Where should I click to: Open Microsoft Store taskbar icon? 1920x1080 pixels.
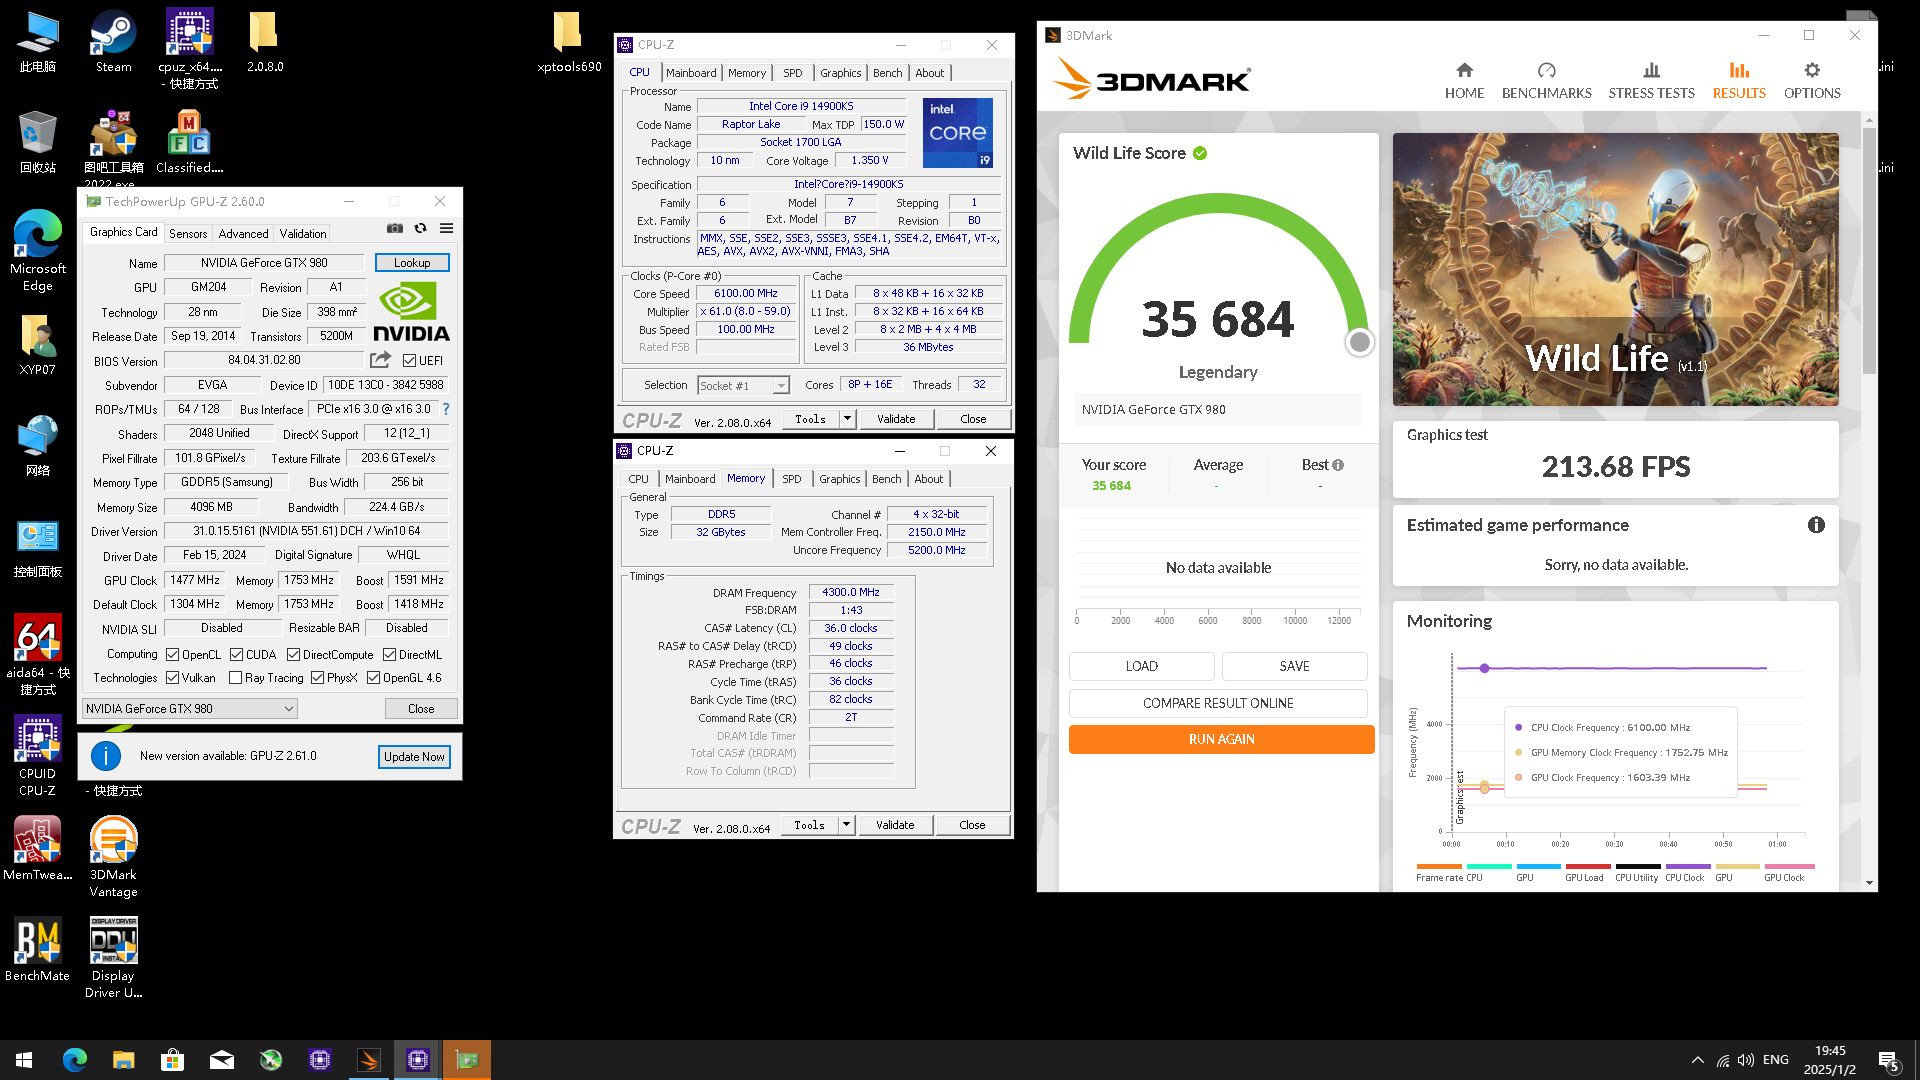pos(172,1060)
